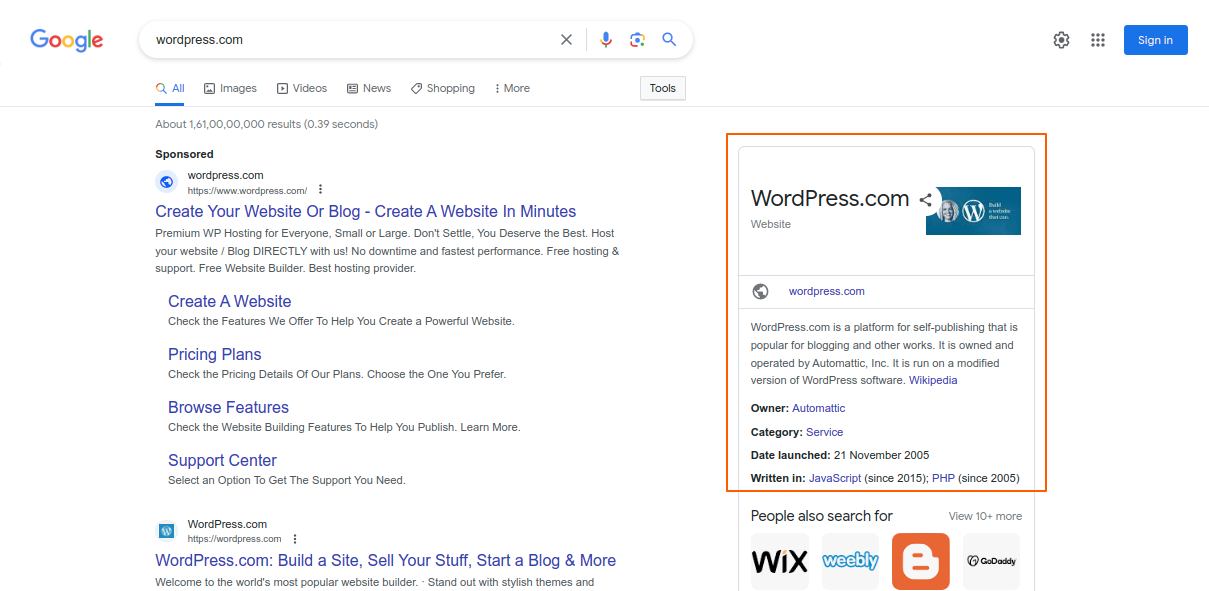The image size is (1209, 591).
Task: Click the blue search magnifier icon
Action: [669, 40]
